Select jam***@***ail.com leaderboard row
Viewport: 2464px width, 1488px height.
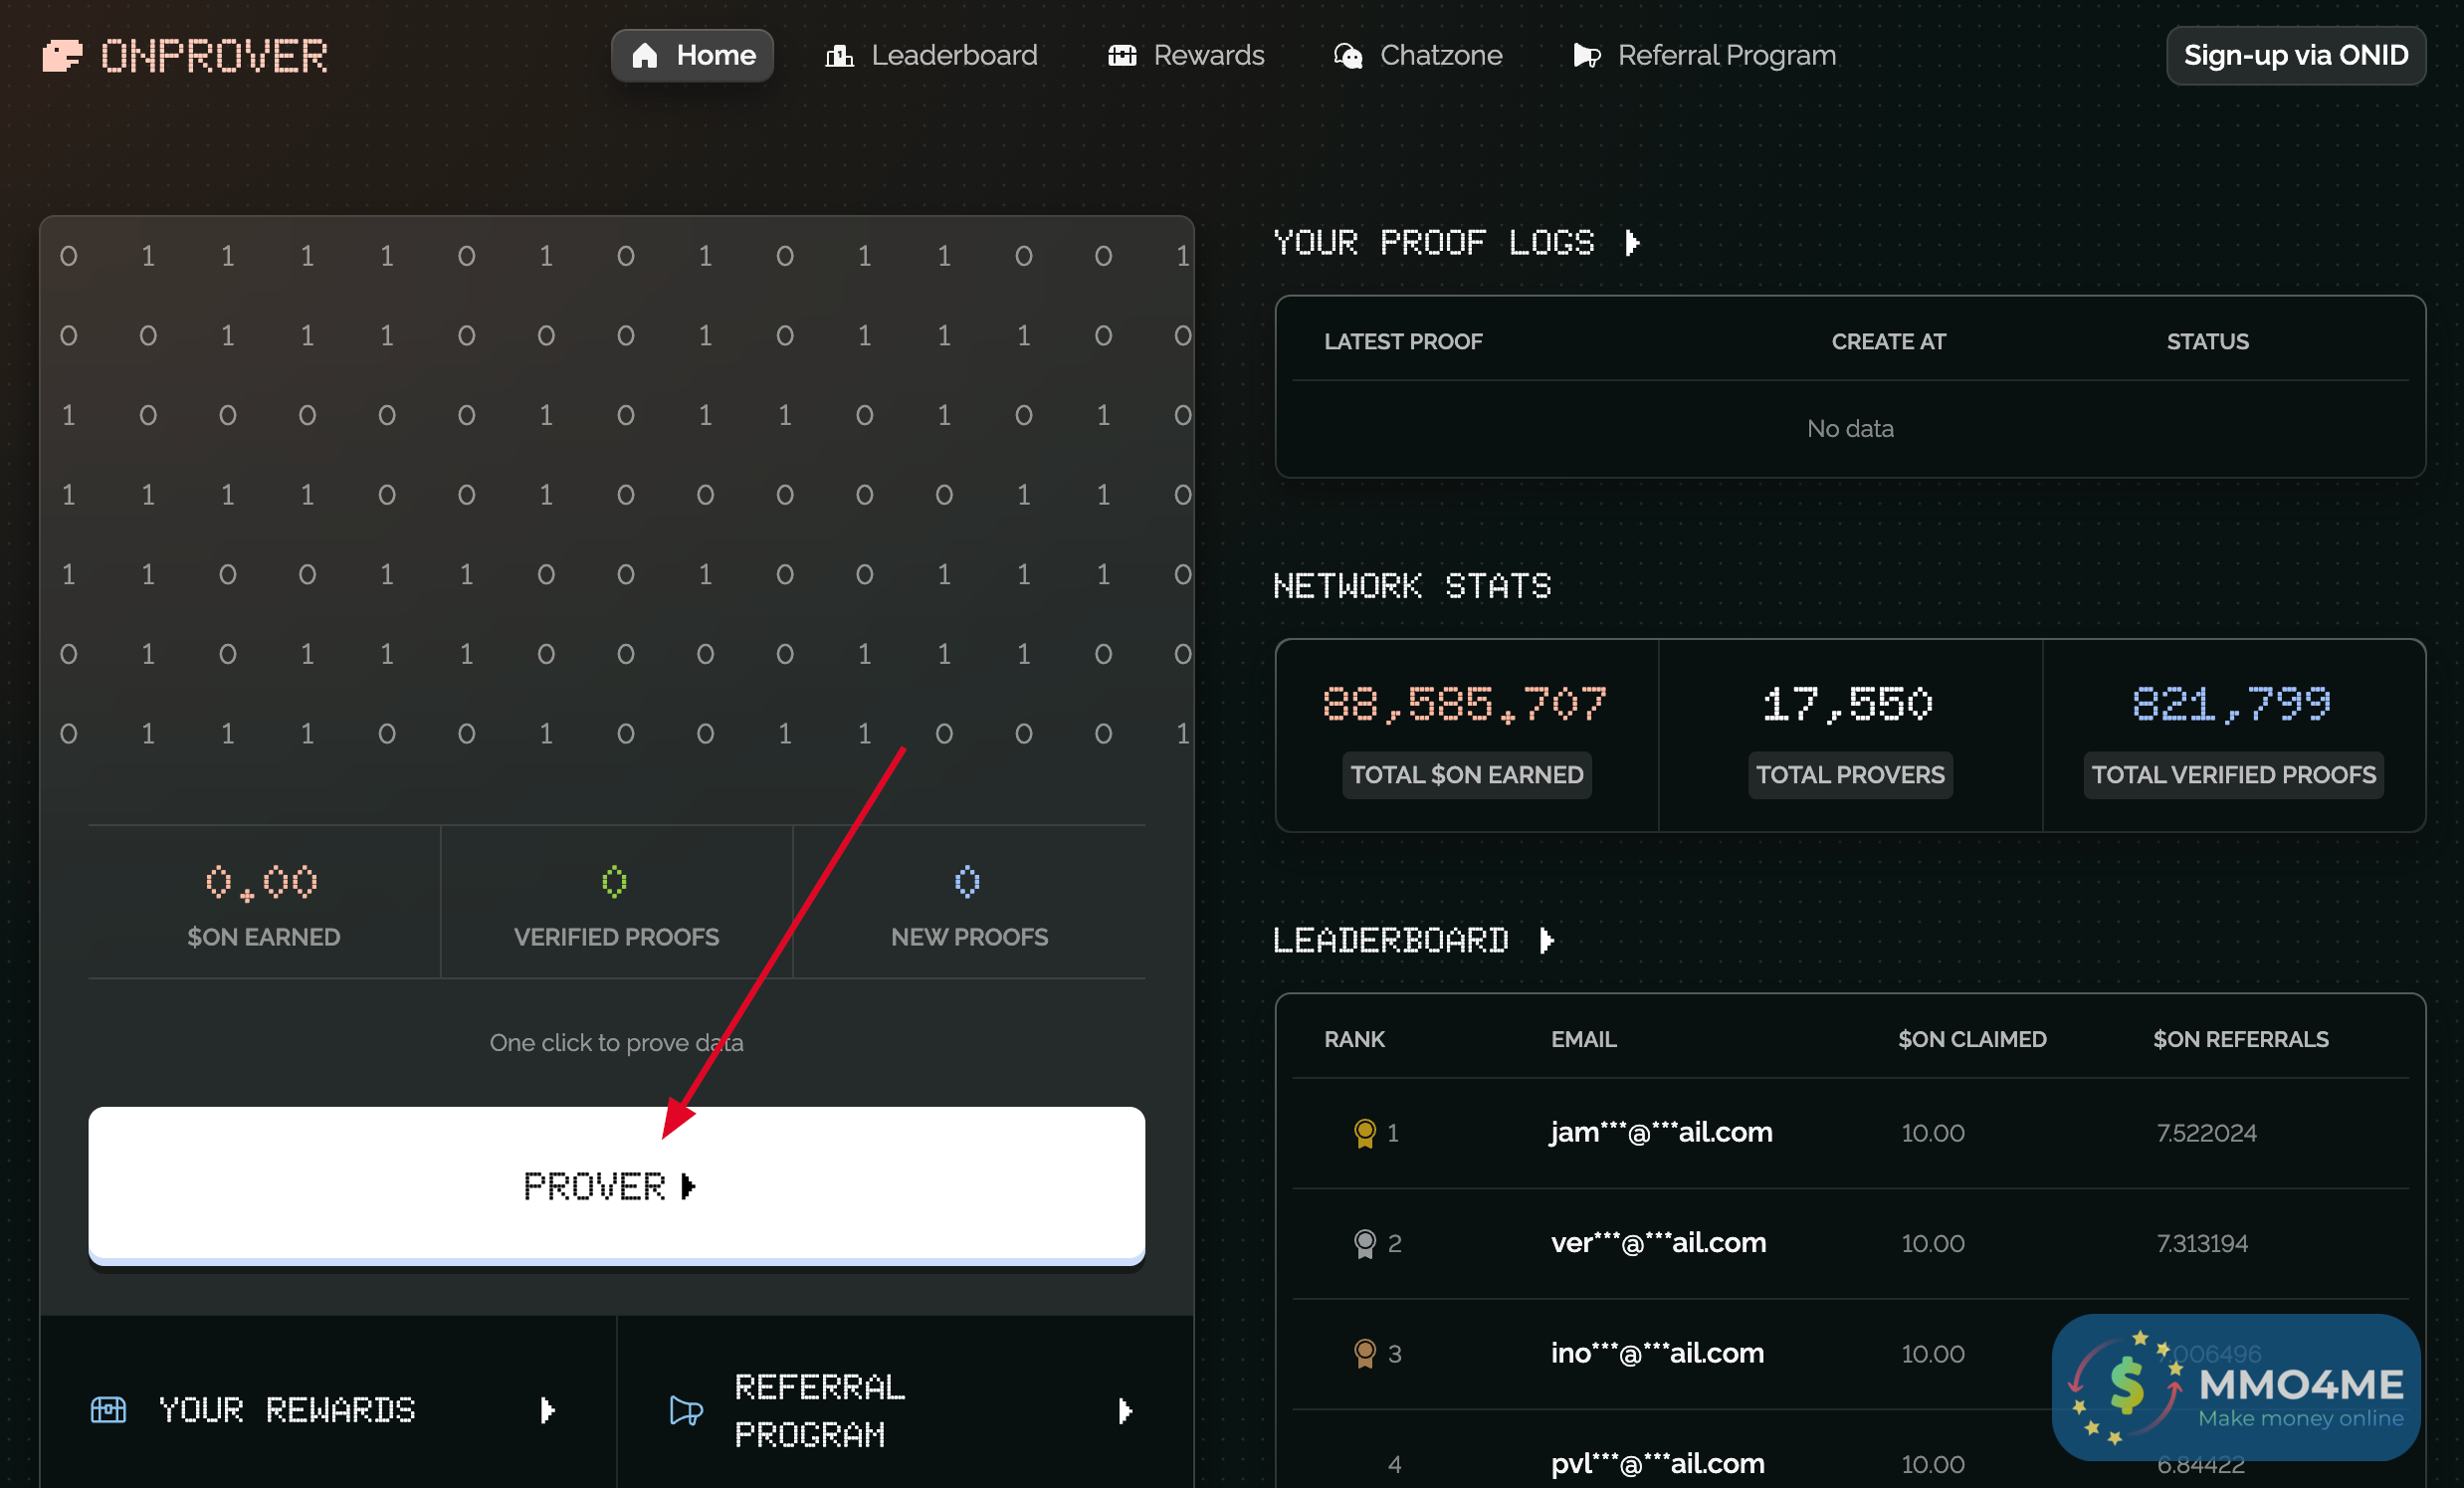[1660, 1133]
